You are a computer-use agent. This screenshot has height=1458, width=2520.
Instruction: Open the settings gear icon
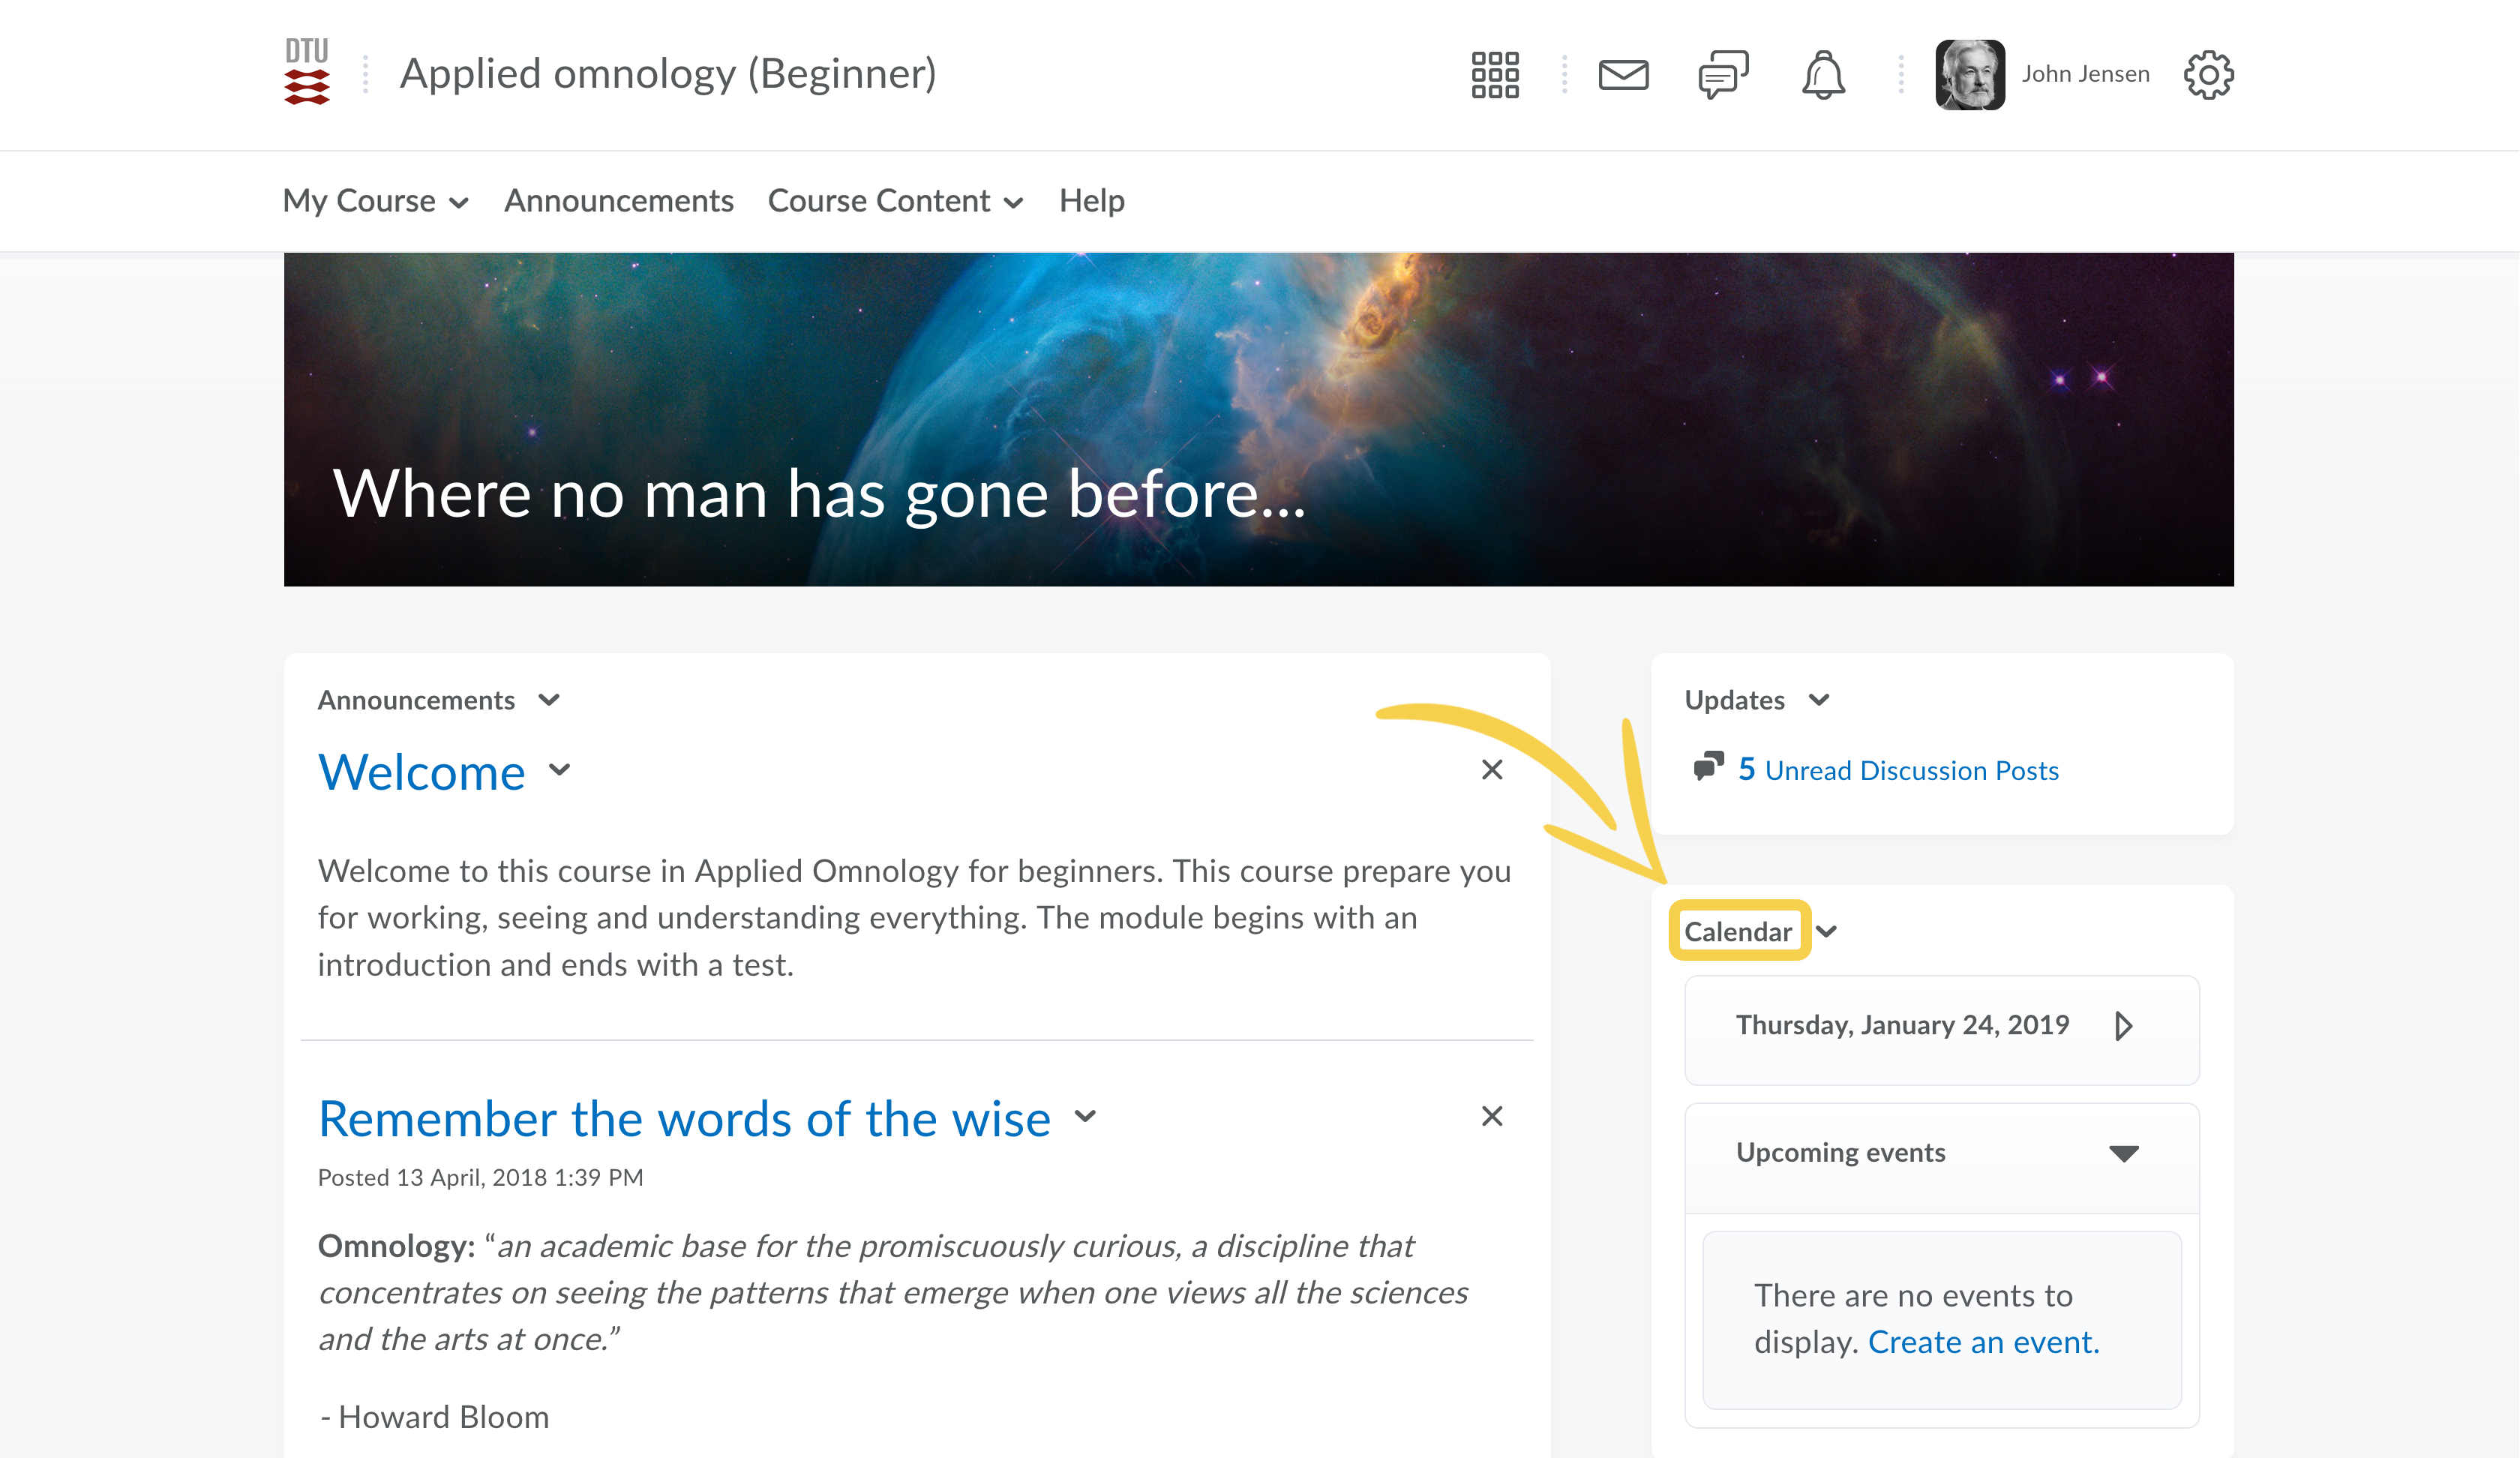[2208, 75]
